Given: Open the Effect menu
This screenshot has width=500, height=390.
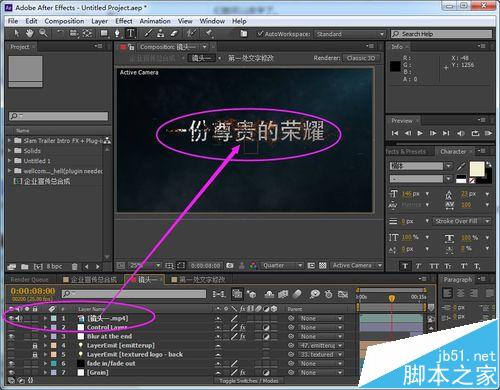Looking at the screenshot, I should pos(124,21).
